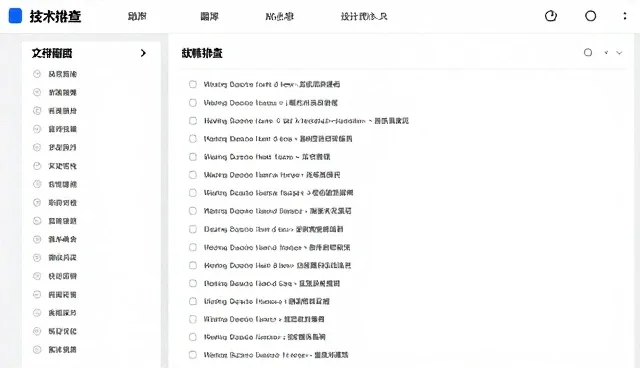
Task: Collapse the panel with the far-right chevron-down
Action: tap(619, 53)
